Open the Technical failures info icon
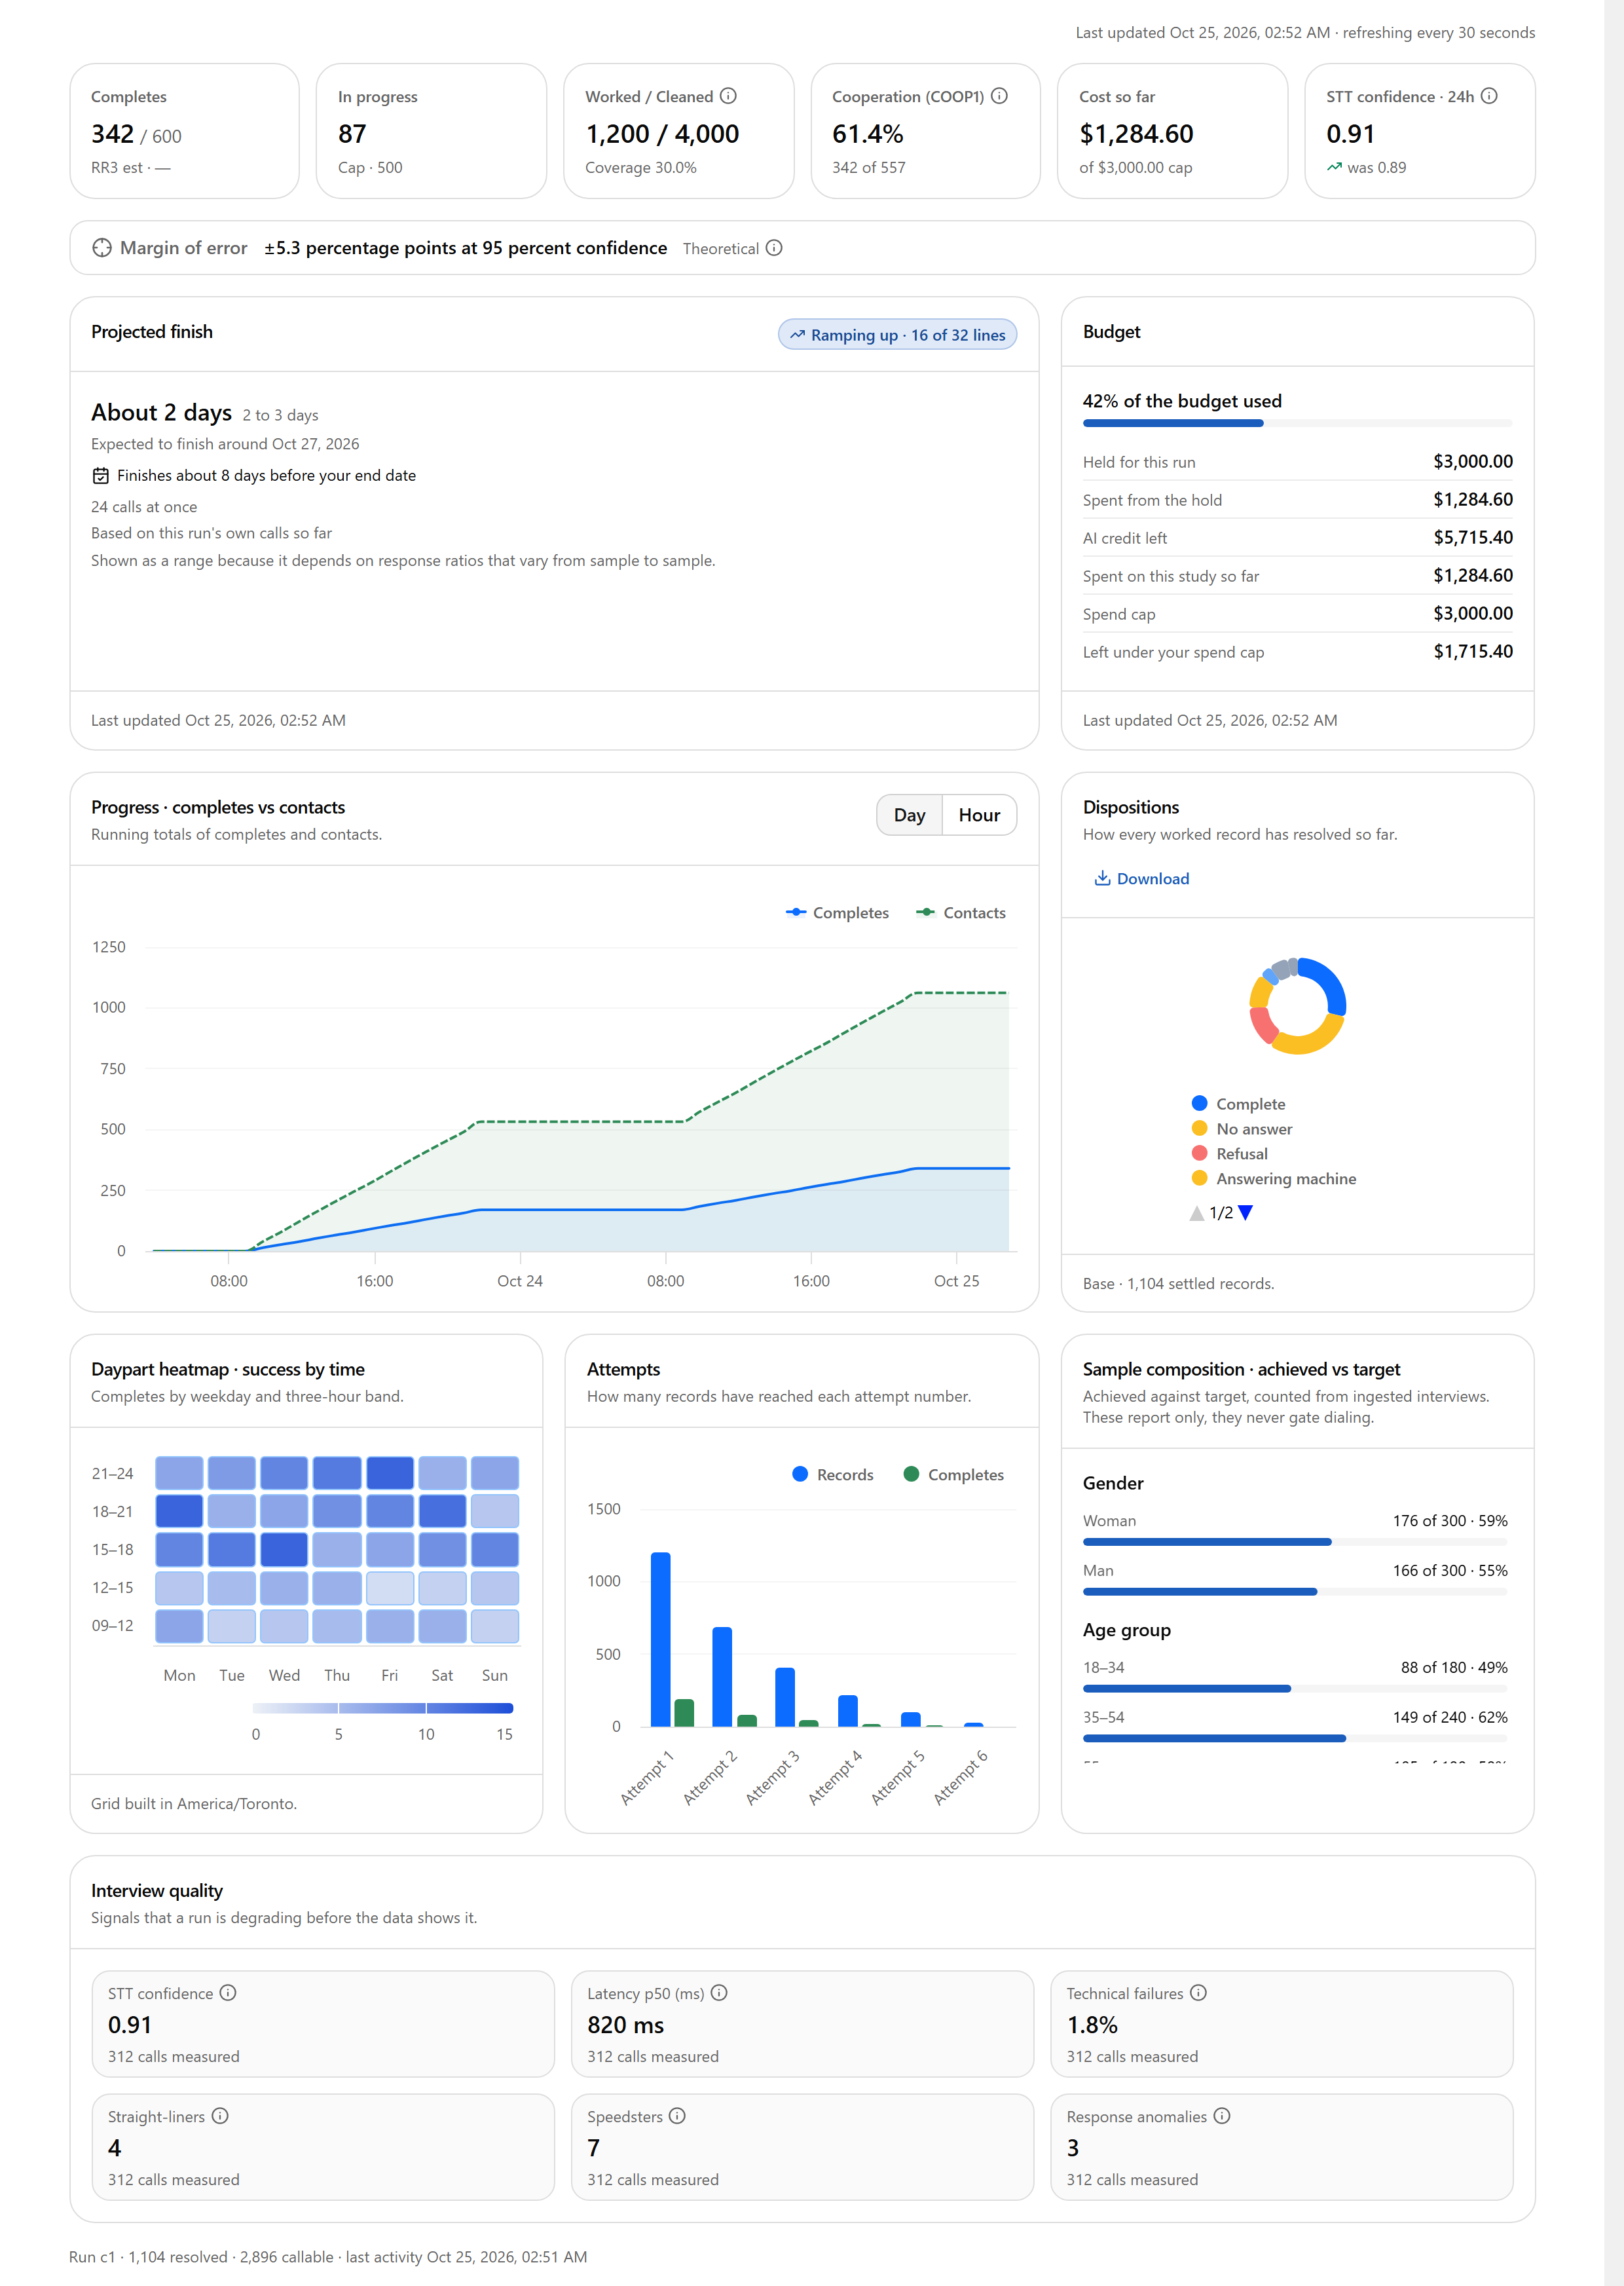Image resolution: width=1624 pixels, height=2286 pixels. [1198, 1993]
